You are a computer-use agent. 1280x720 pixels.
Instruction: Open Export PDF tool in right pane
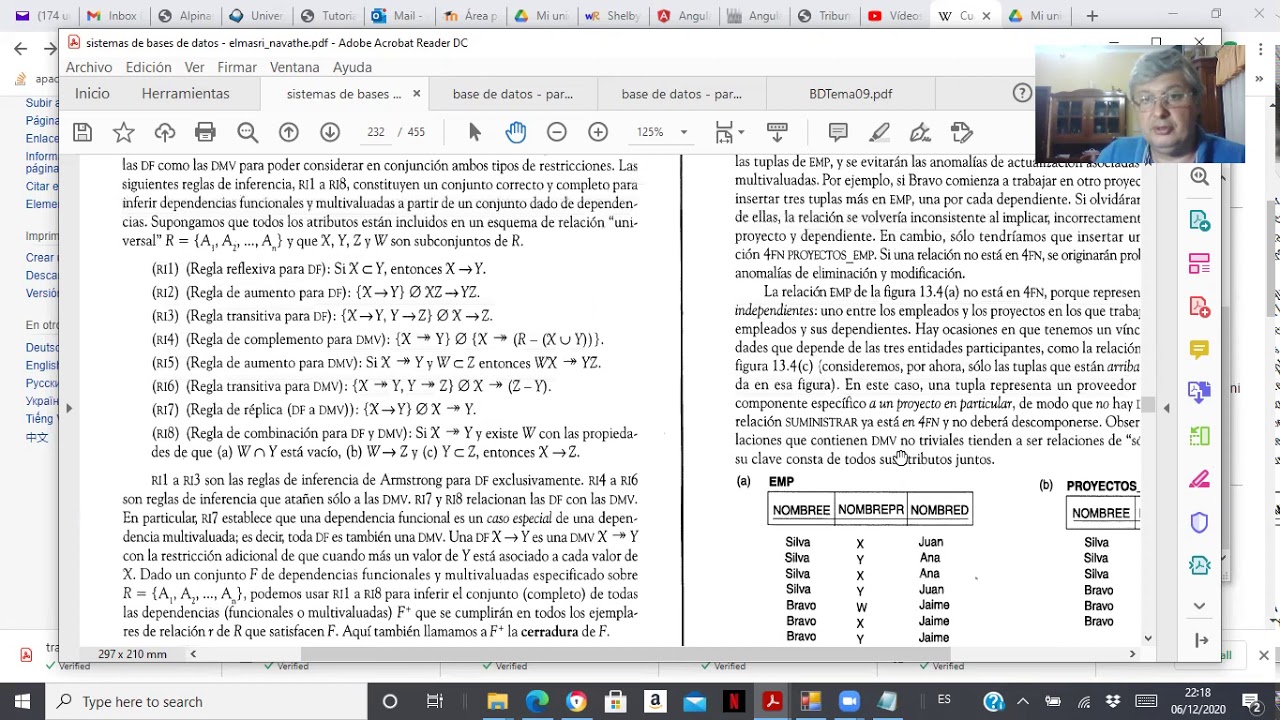tap(1199, 220)
